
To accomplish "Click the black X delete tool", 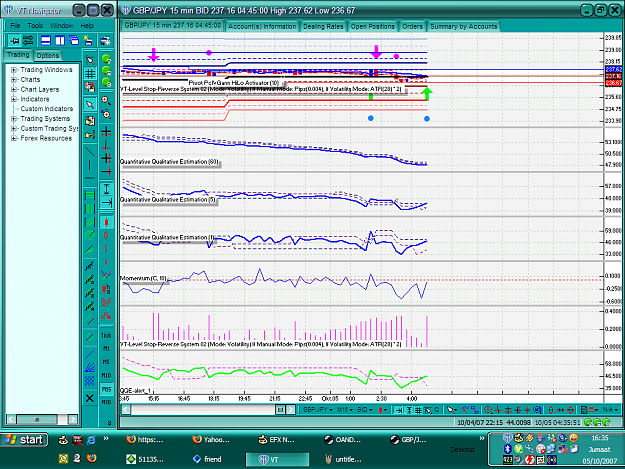I will 90,398.
